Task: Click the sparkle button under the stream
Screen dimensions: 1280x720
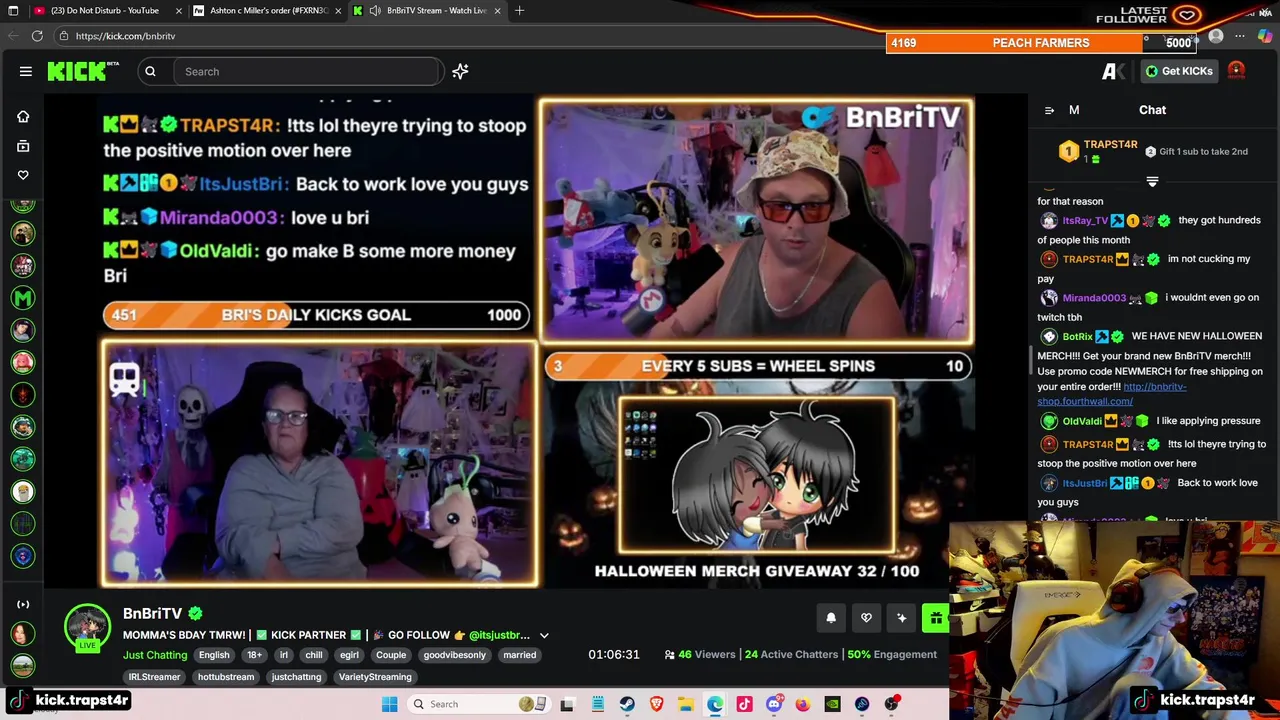Action: coord(901,618)
